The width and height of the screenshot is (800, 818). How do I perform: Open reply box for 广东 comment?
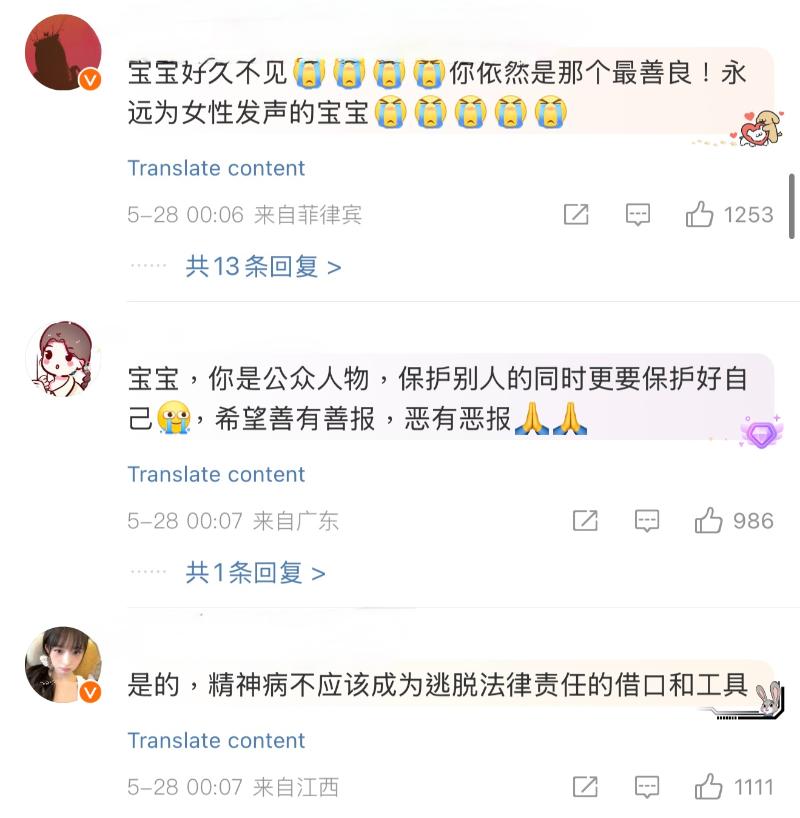(647, 521)
